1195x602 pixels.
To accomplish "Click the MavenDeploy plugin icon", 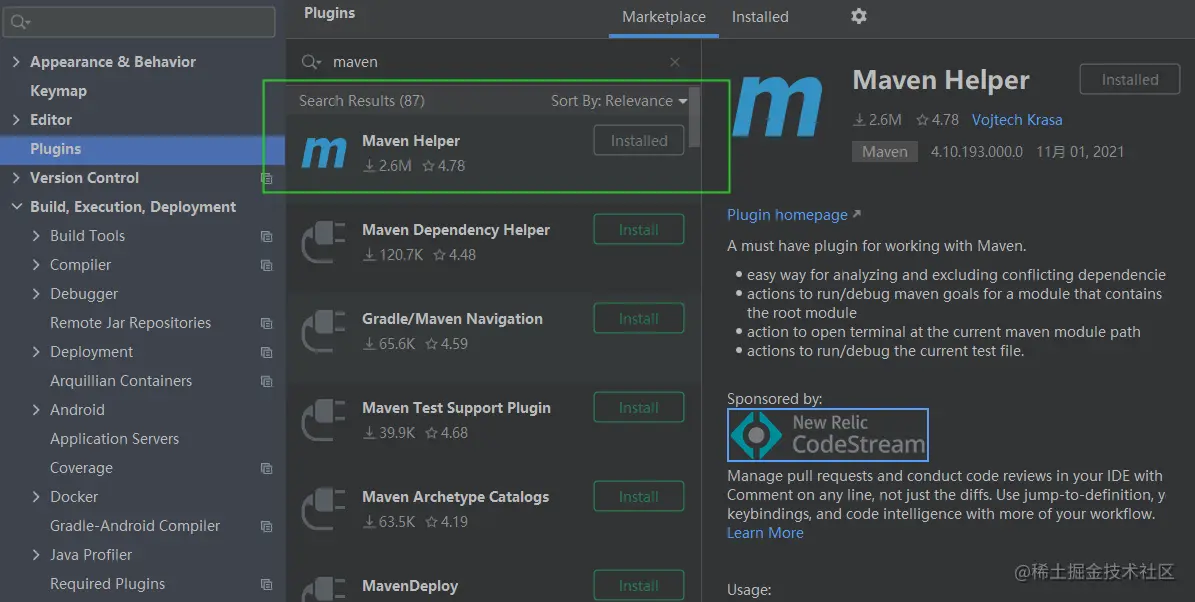I will [x=324, y=589].
